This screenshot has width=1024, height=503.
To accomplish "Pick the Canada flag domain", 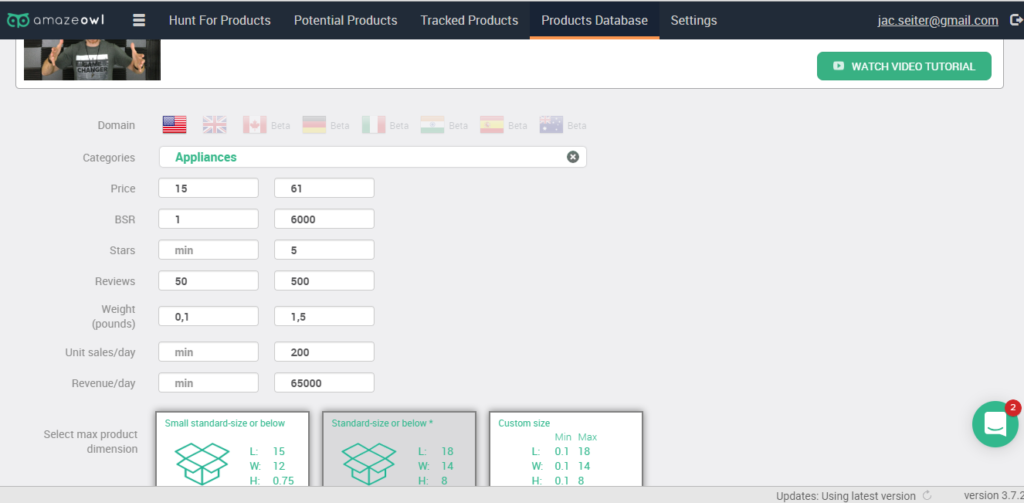I will coord(255,125).
